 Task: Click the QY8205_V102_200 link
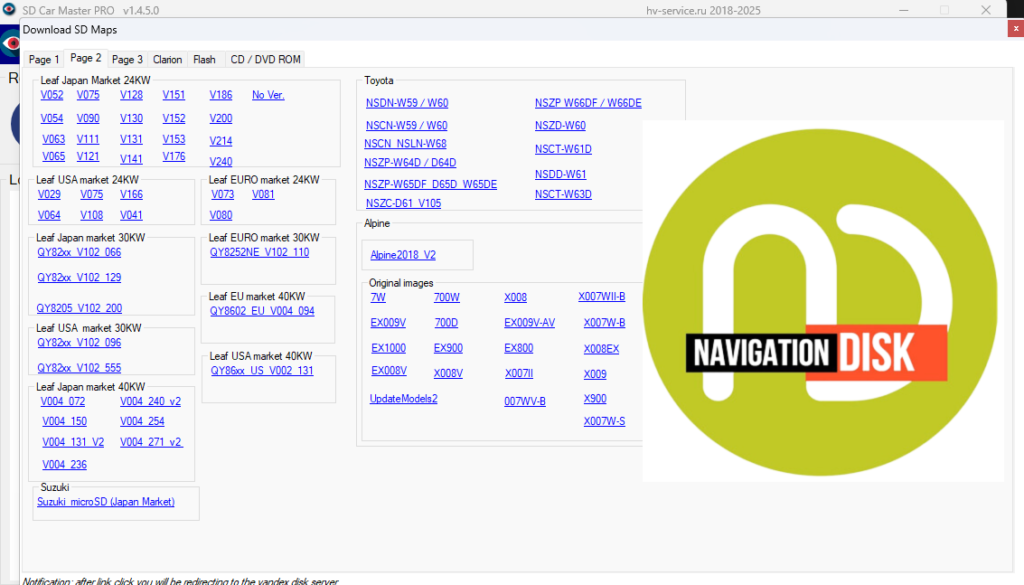pos(79,308)
